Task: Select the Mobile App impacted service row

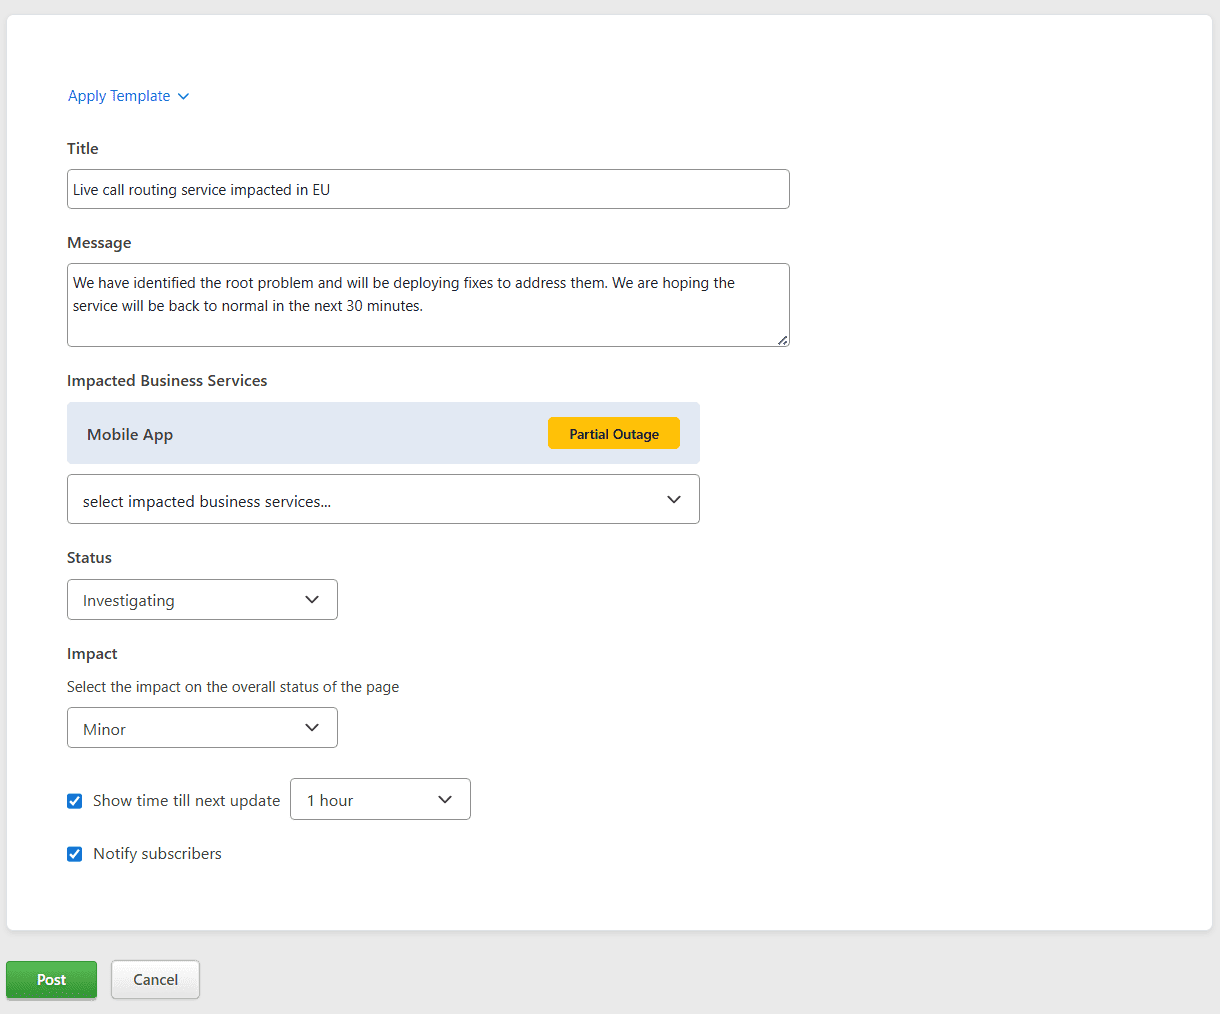Action: tap(300, 434)
